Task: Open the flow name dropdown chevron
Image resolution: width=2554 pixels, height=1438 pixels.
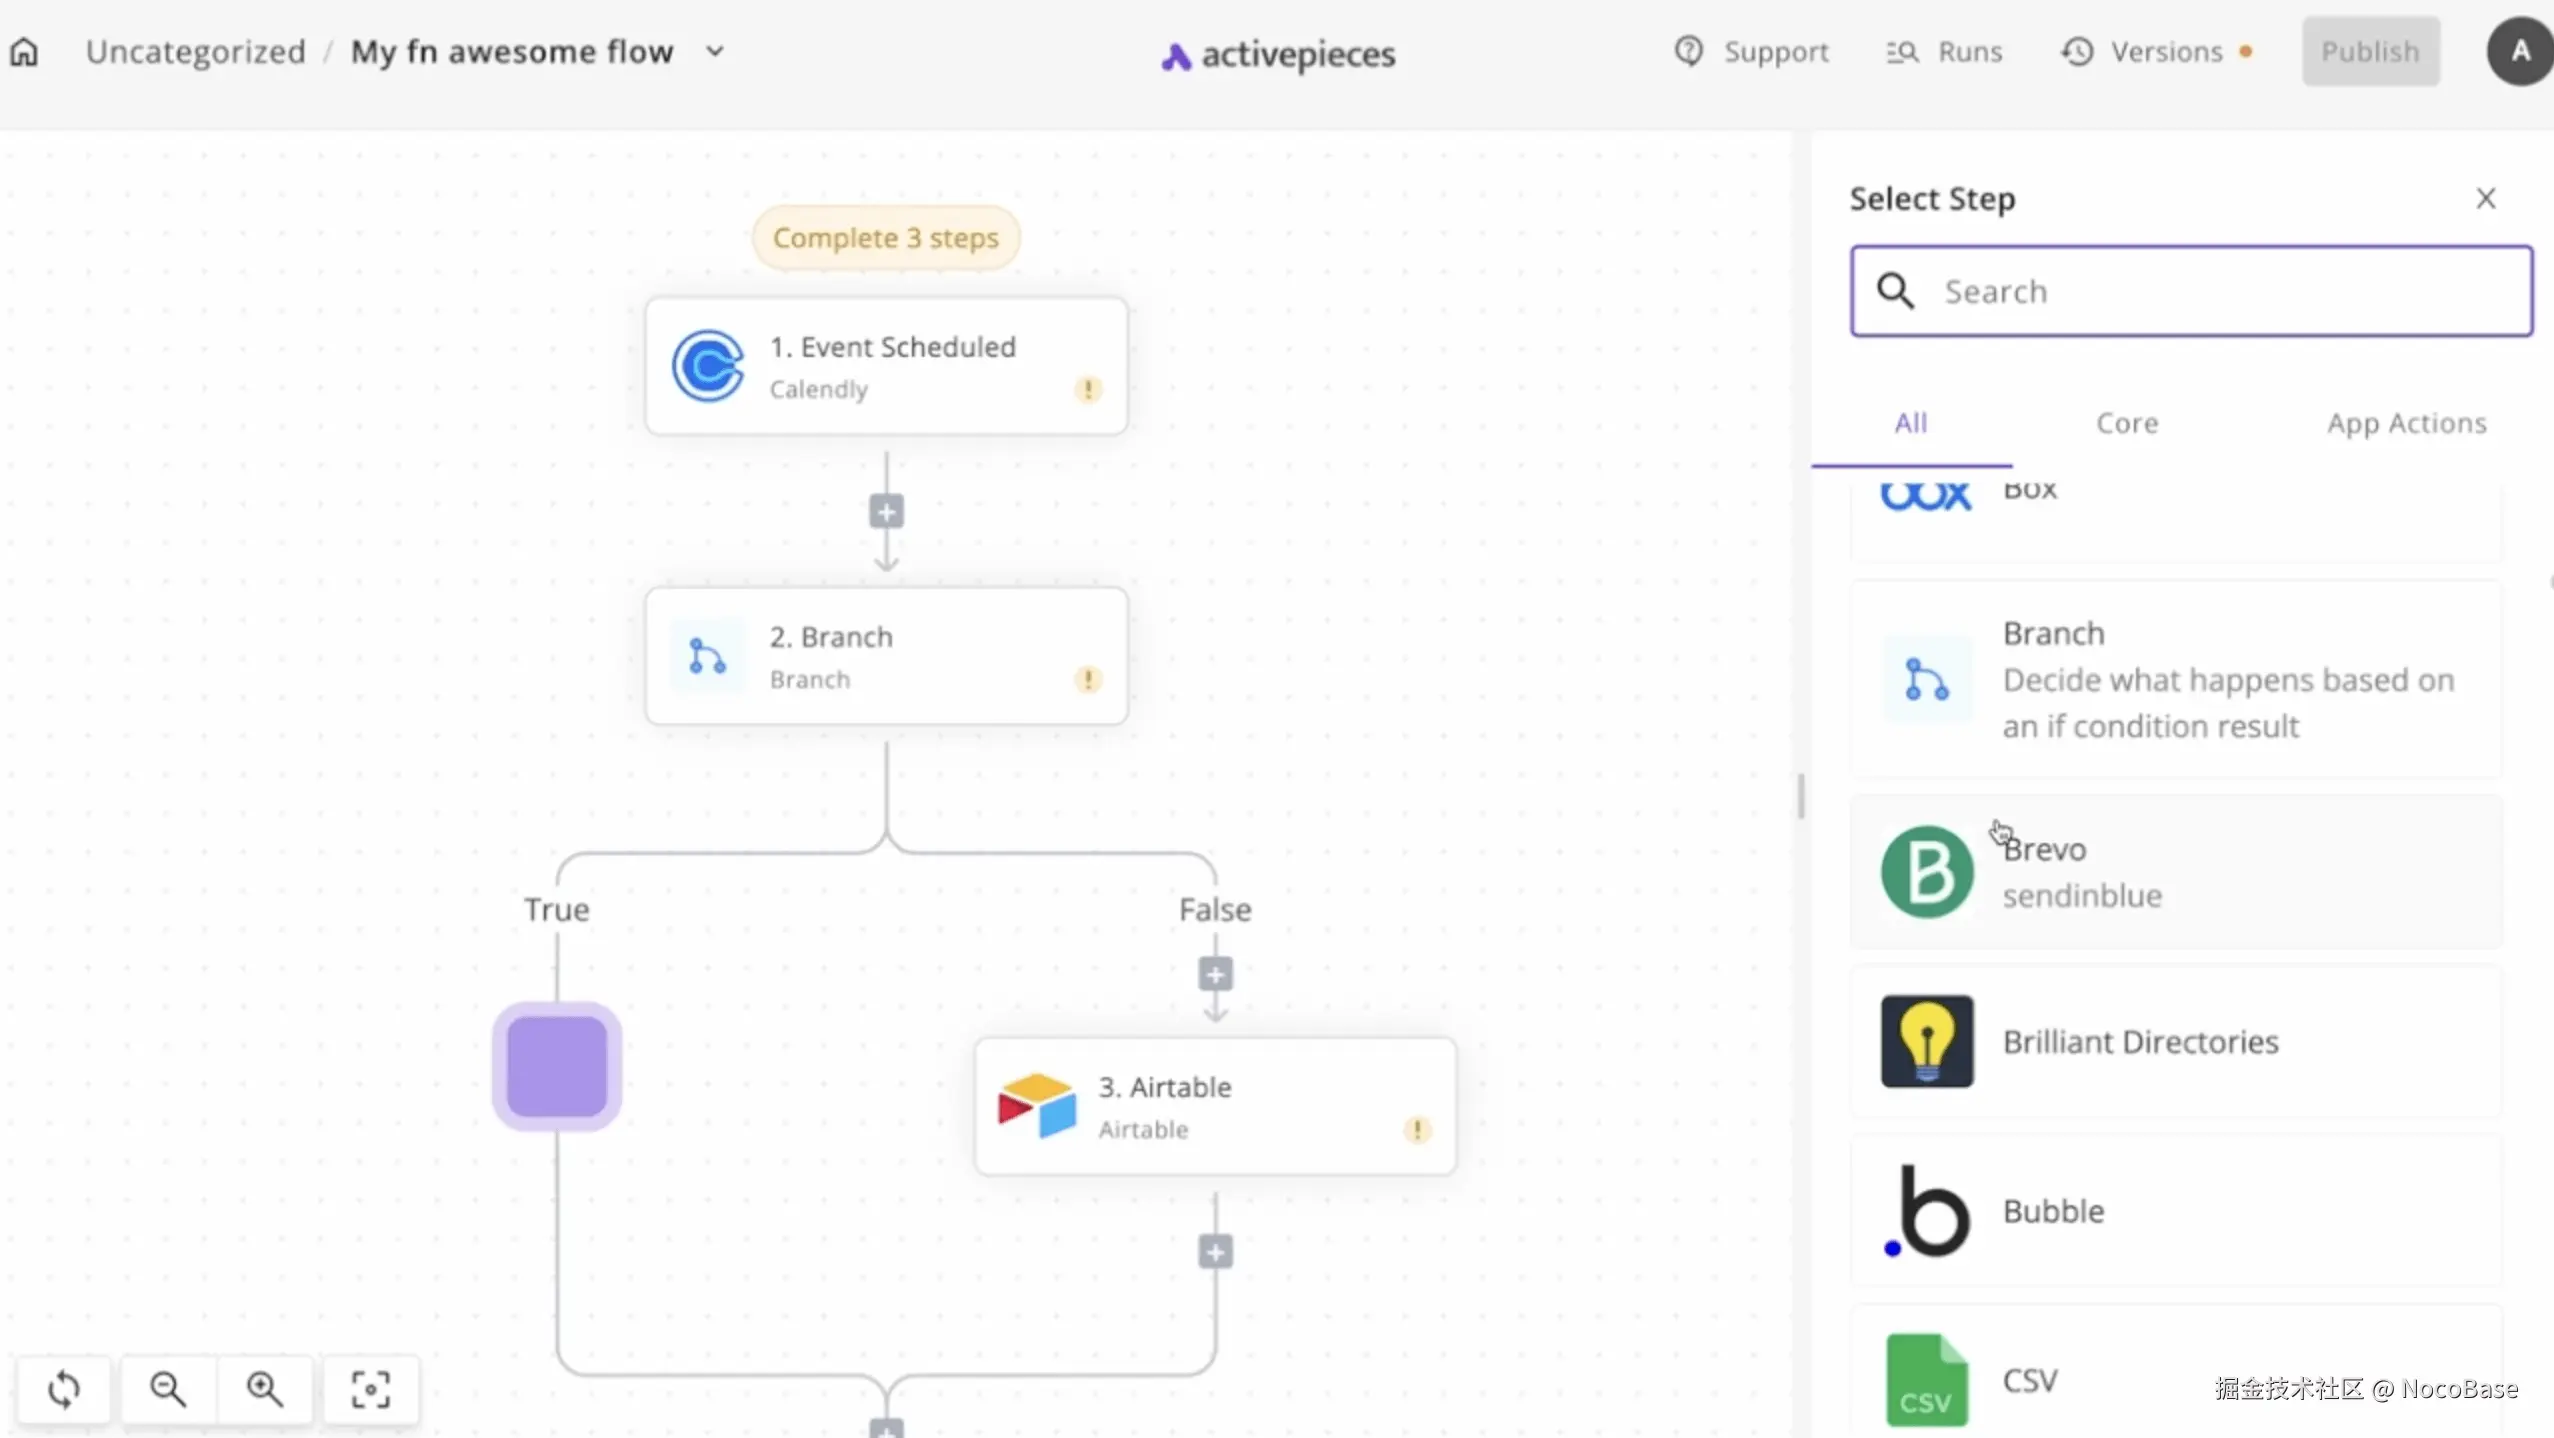Action: [715, 52]
